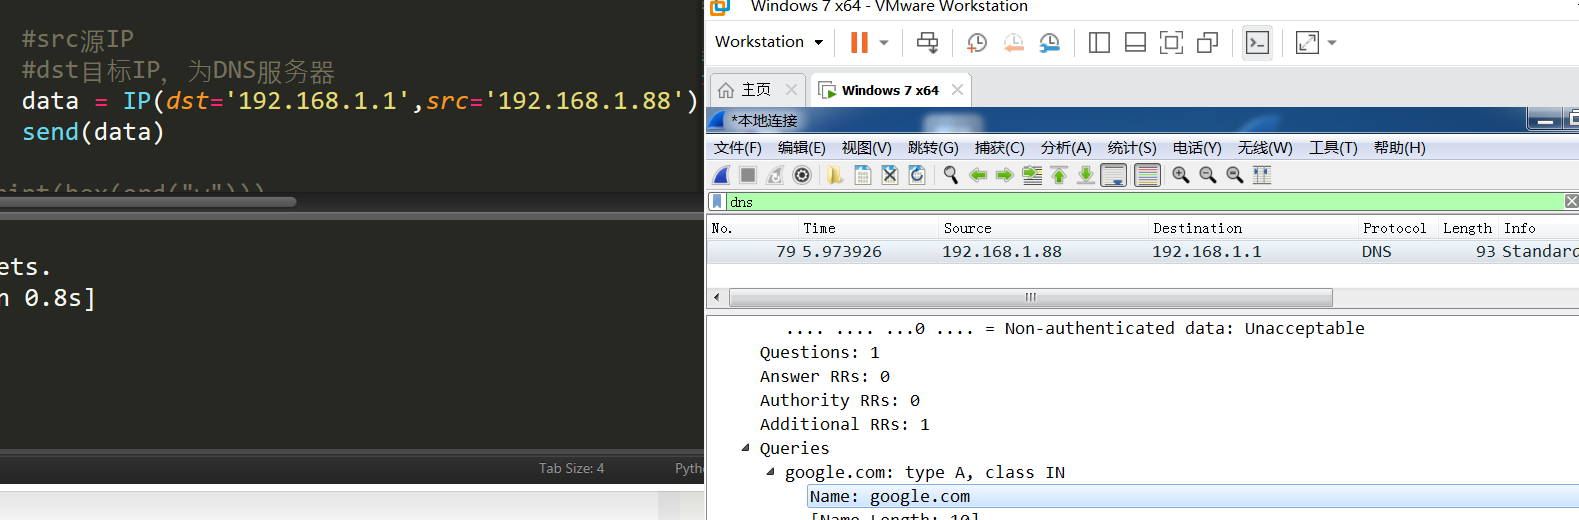Open the 电话(Y) menu
Screen dimensions: 1579x520
click(x=1197, y=148)
